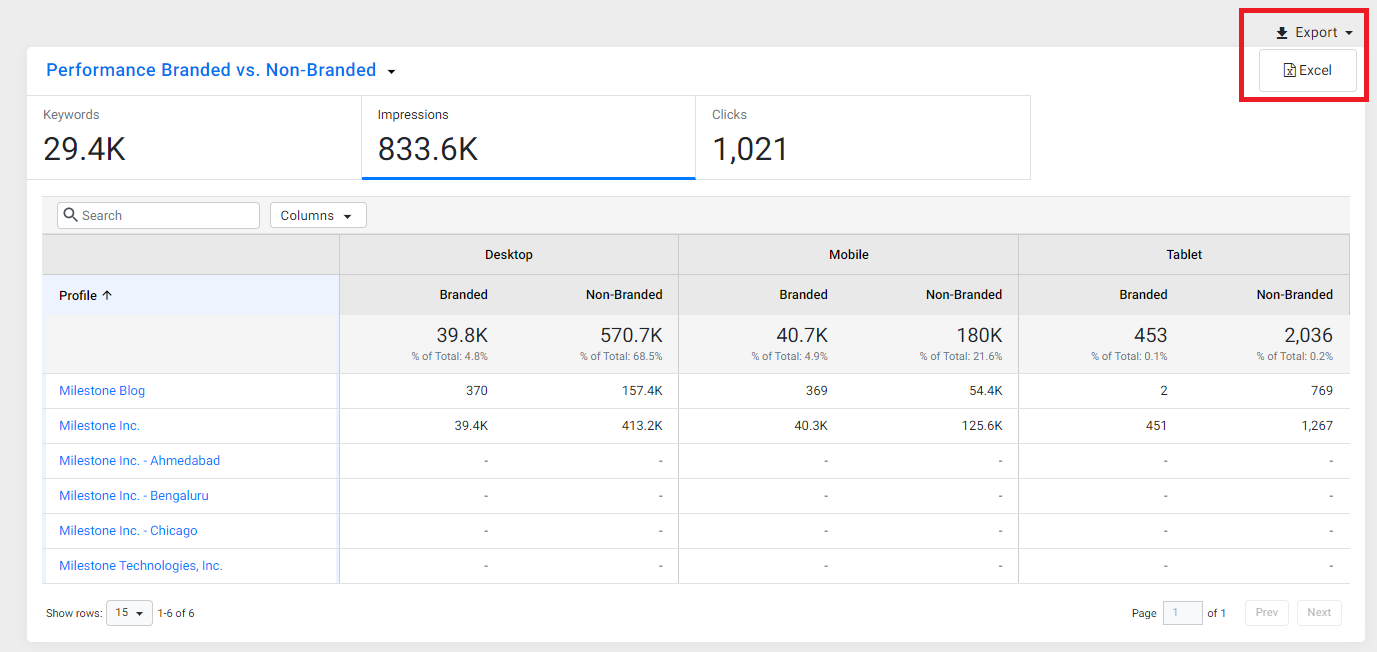
Task: Select the Keywords metric tab
Action: [x=194, y=138]
